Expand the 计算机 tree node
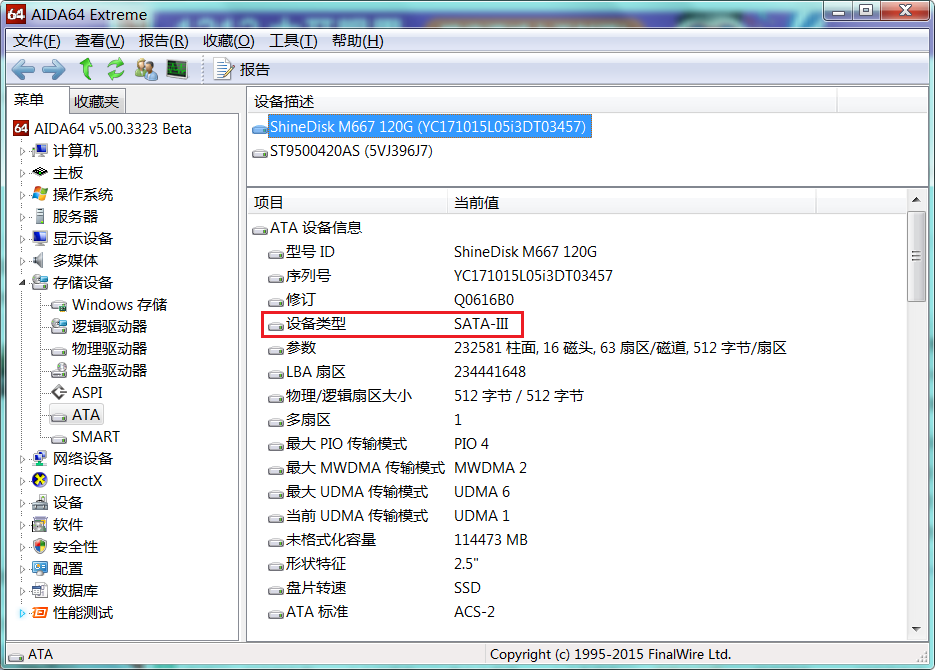 tap(23, 151)
